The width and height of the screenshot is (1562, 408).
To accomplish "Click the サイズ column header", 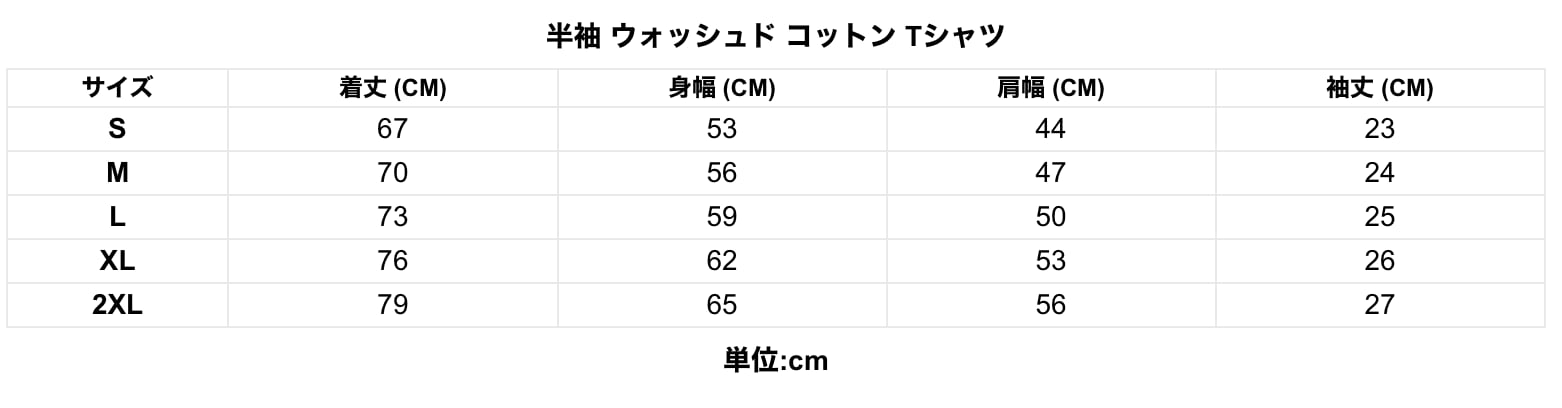I will coord(117,88).
